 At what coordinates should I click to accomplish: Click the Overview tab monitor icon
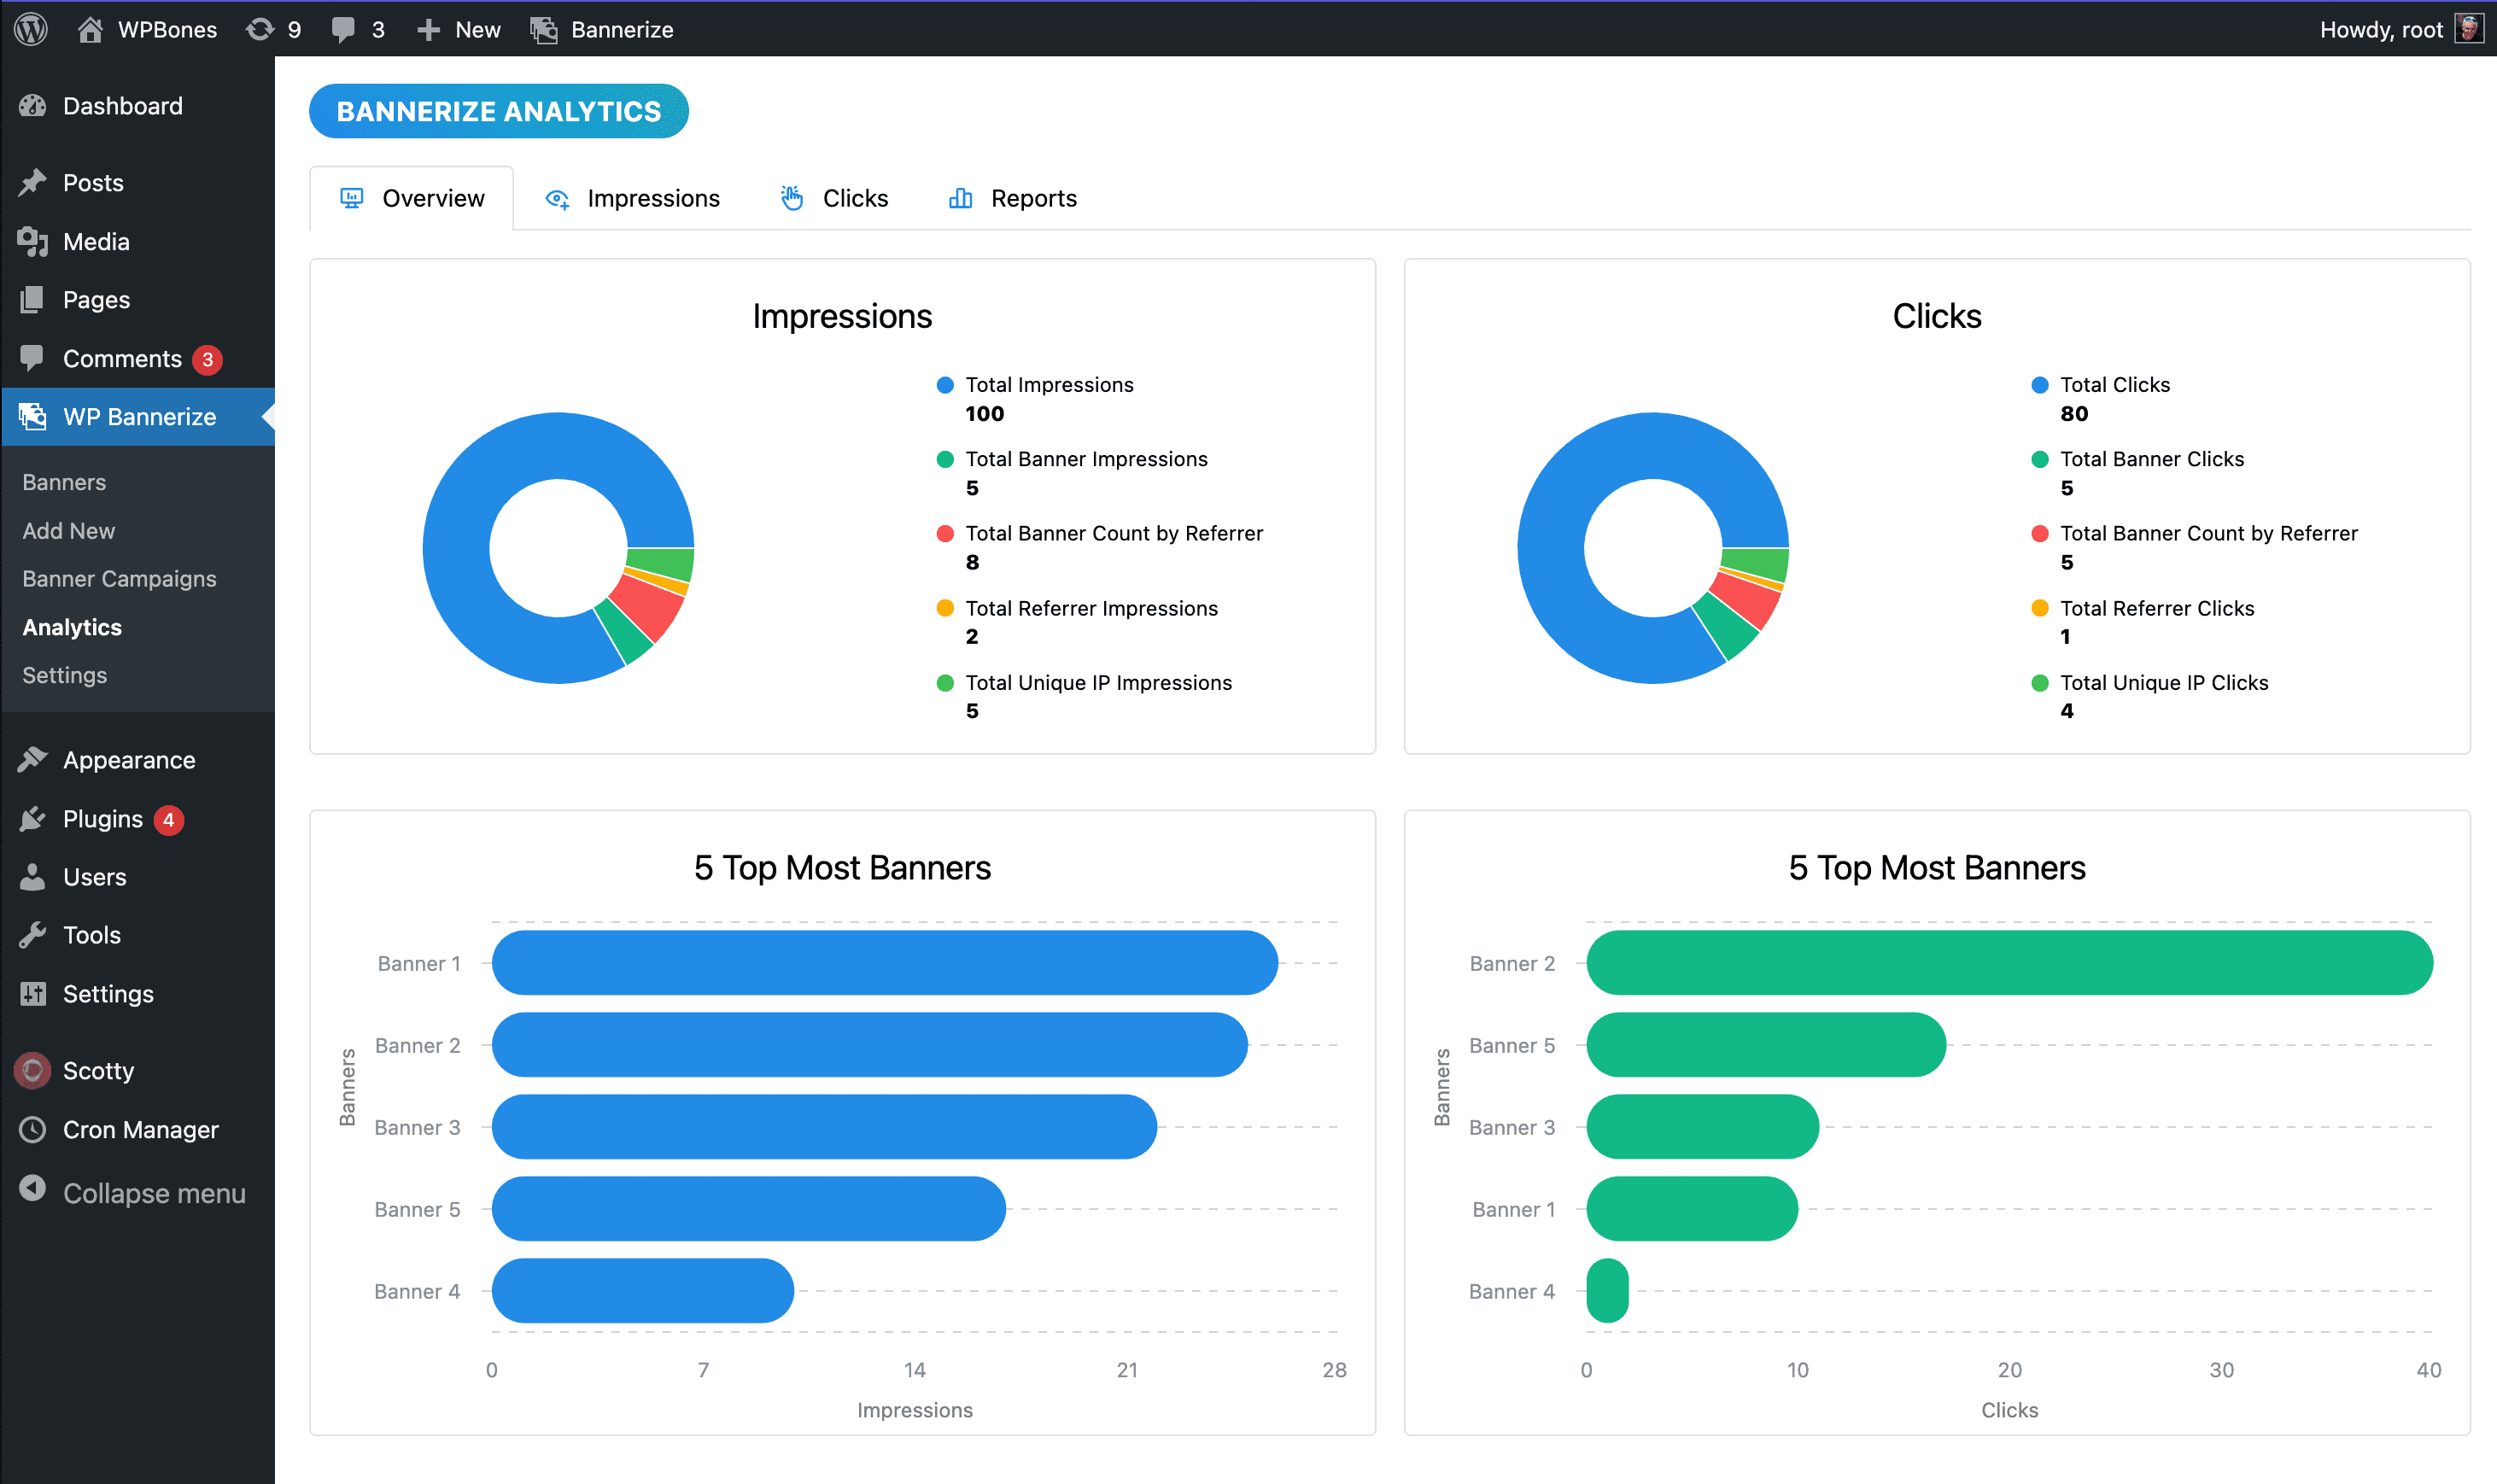(352, 198)
